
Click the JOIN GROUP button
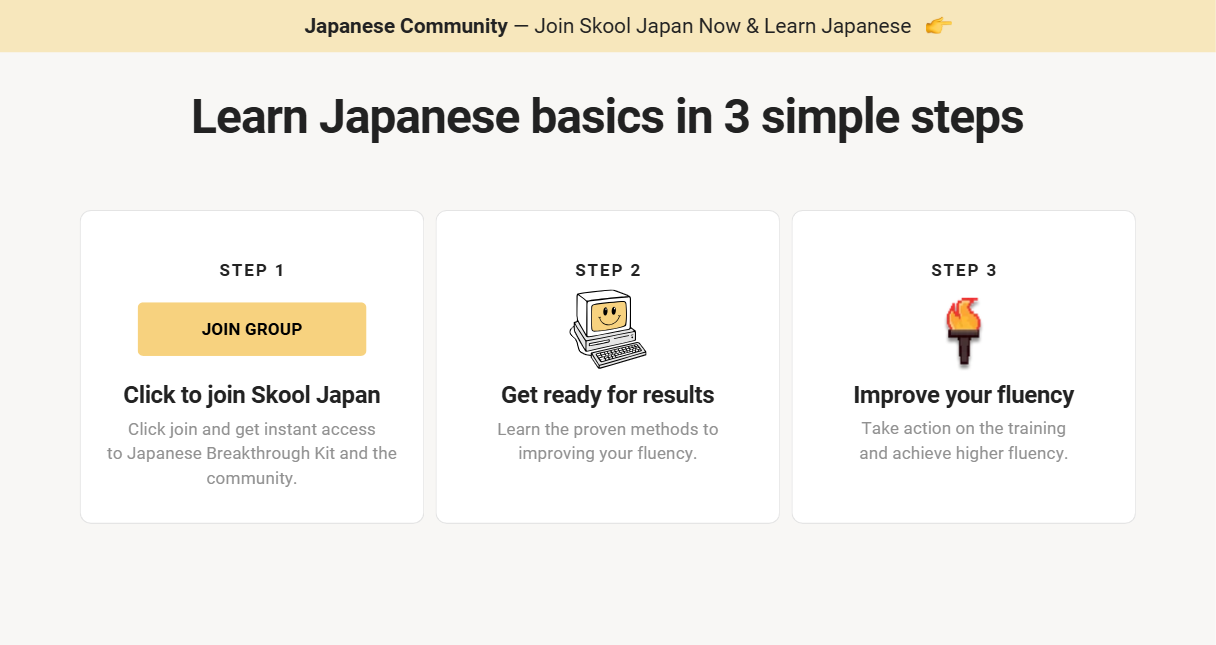252,329
